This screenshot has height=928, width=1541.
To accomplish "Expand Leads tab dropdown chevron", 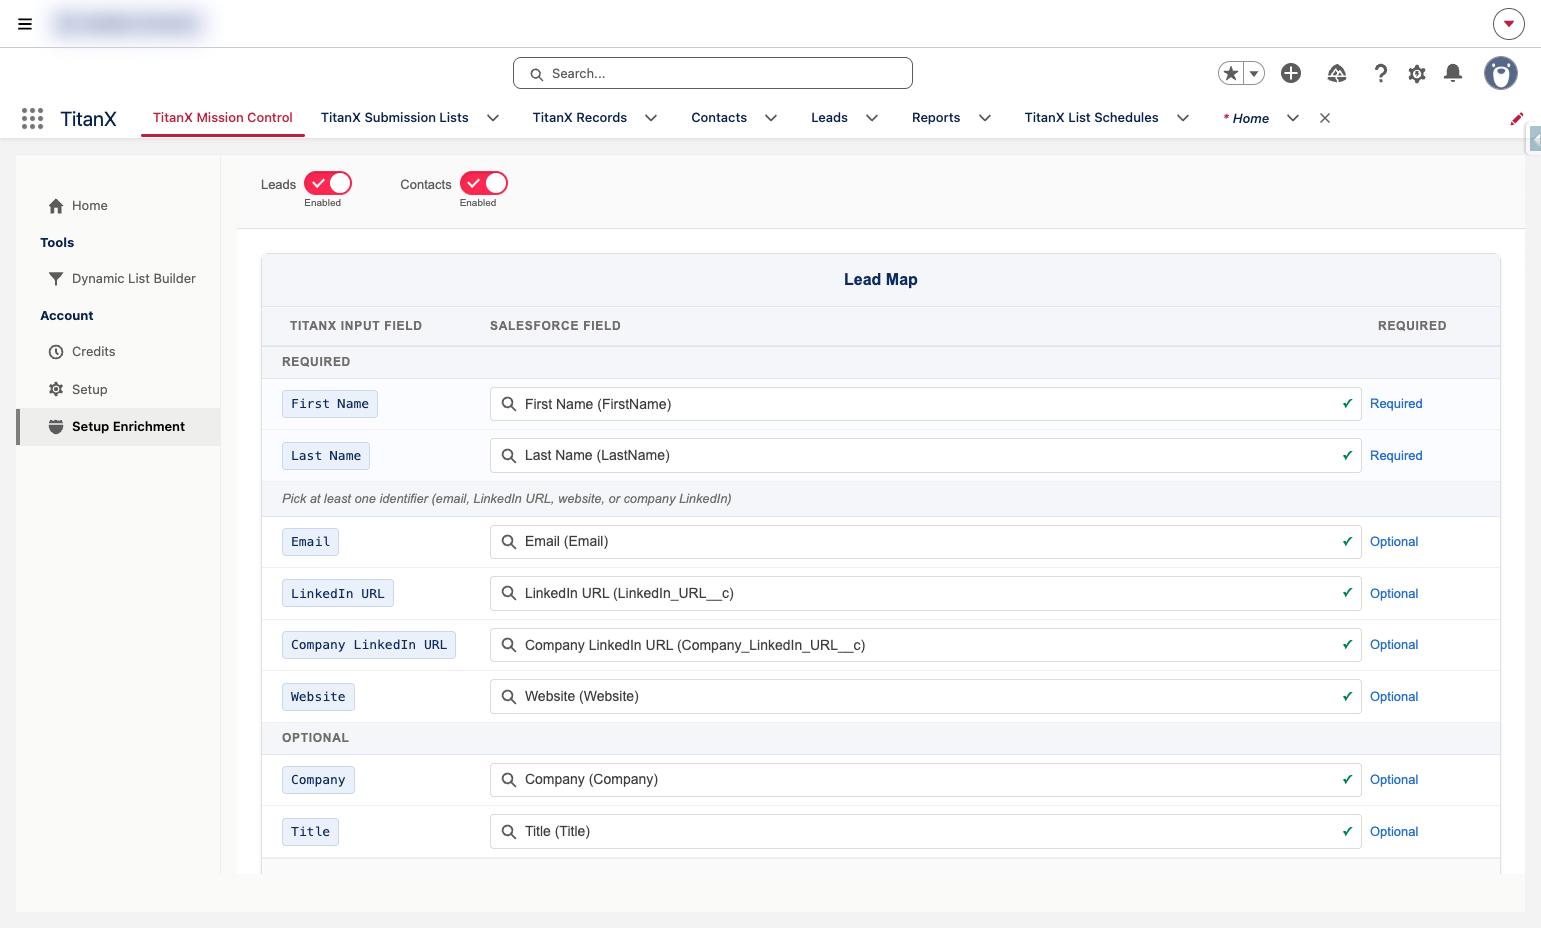I will [x=872, y=118].
